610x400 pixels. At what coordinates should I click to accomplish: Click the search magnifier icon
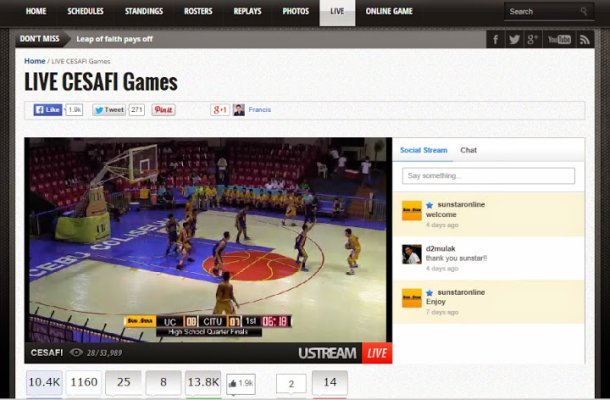(x=584, y=11)
